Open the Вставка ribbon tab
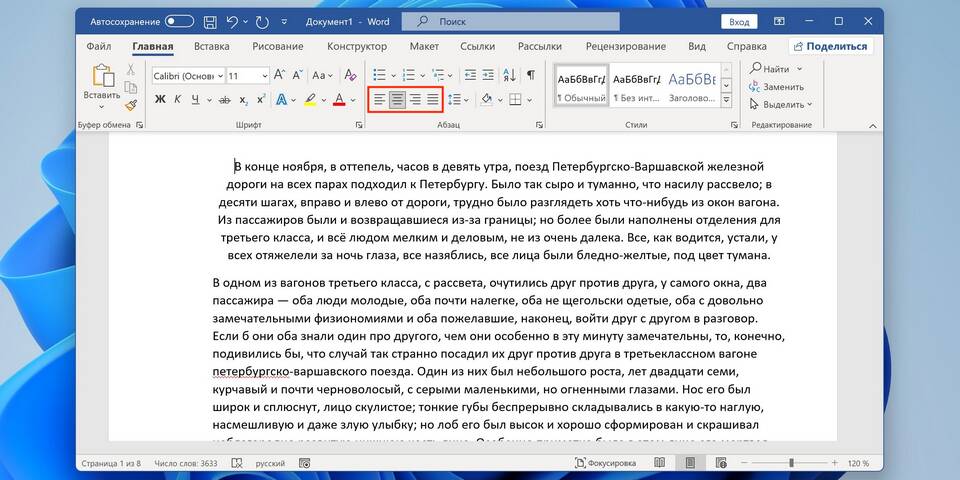Image resolution: width=960 pixels, height=480 pixels. 211,47
